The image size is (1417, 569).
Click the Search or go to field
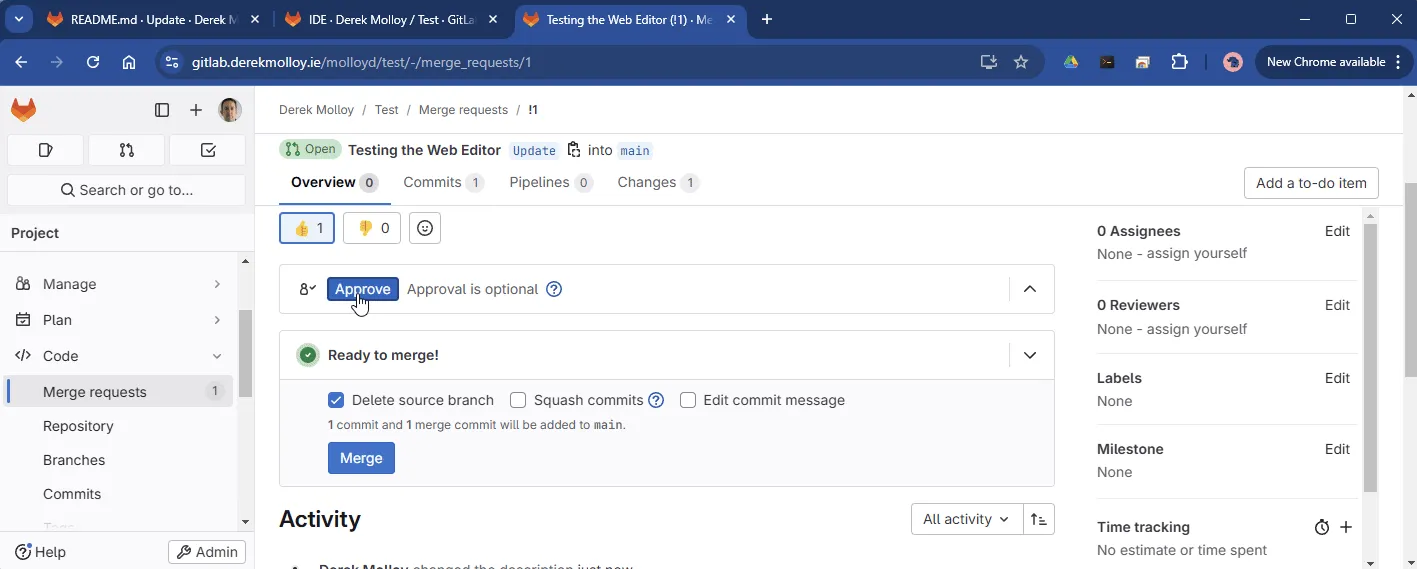[126, 190]
